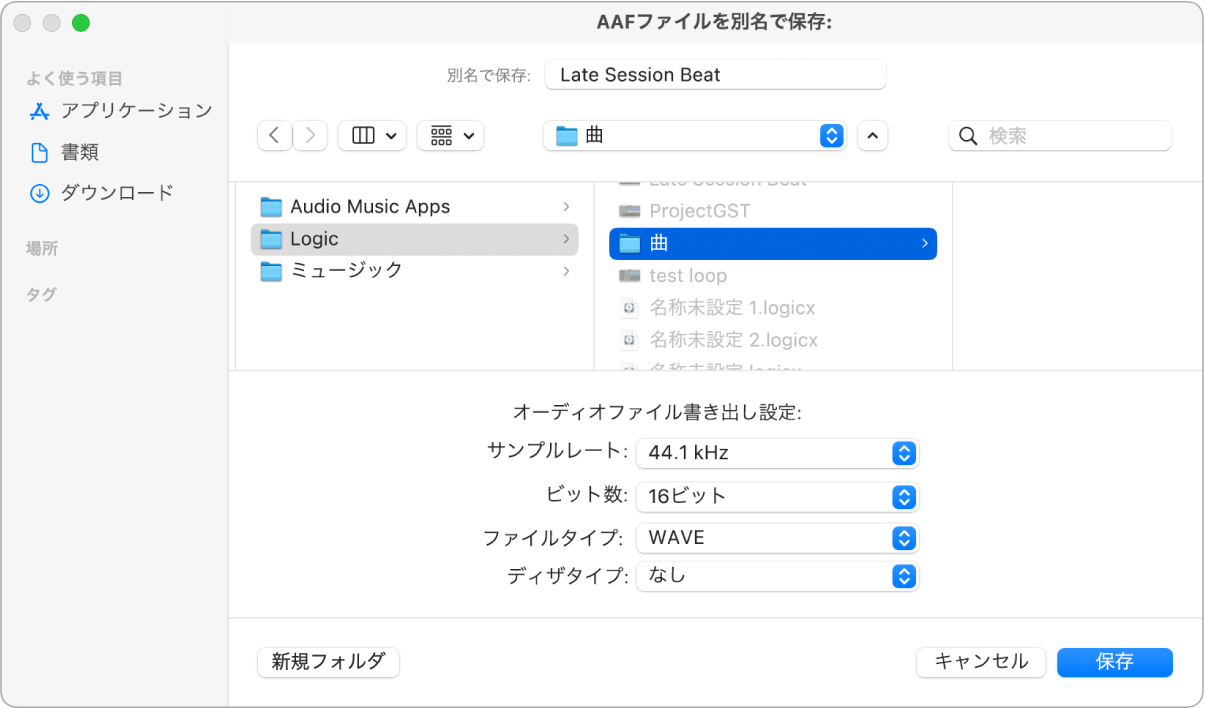Click the blue 曲 folder icon in the path bar
The image size is (1205, 708).
click(563, 134)
